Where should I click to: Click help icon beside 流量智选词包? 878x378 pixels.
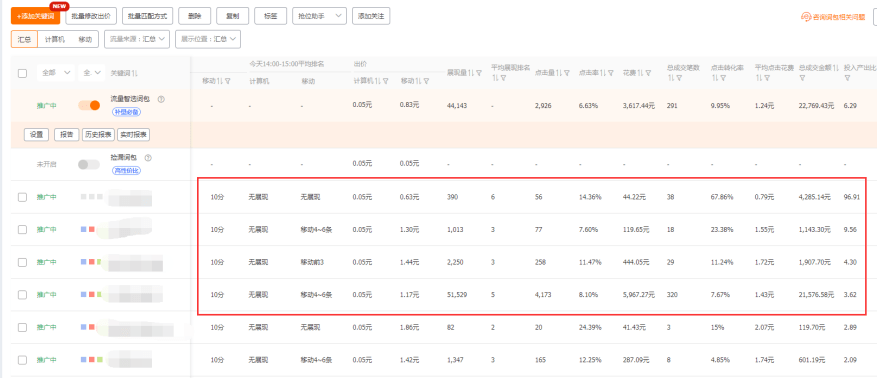pyautogui.click(x=161, y=99)
